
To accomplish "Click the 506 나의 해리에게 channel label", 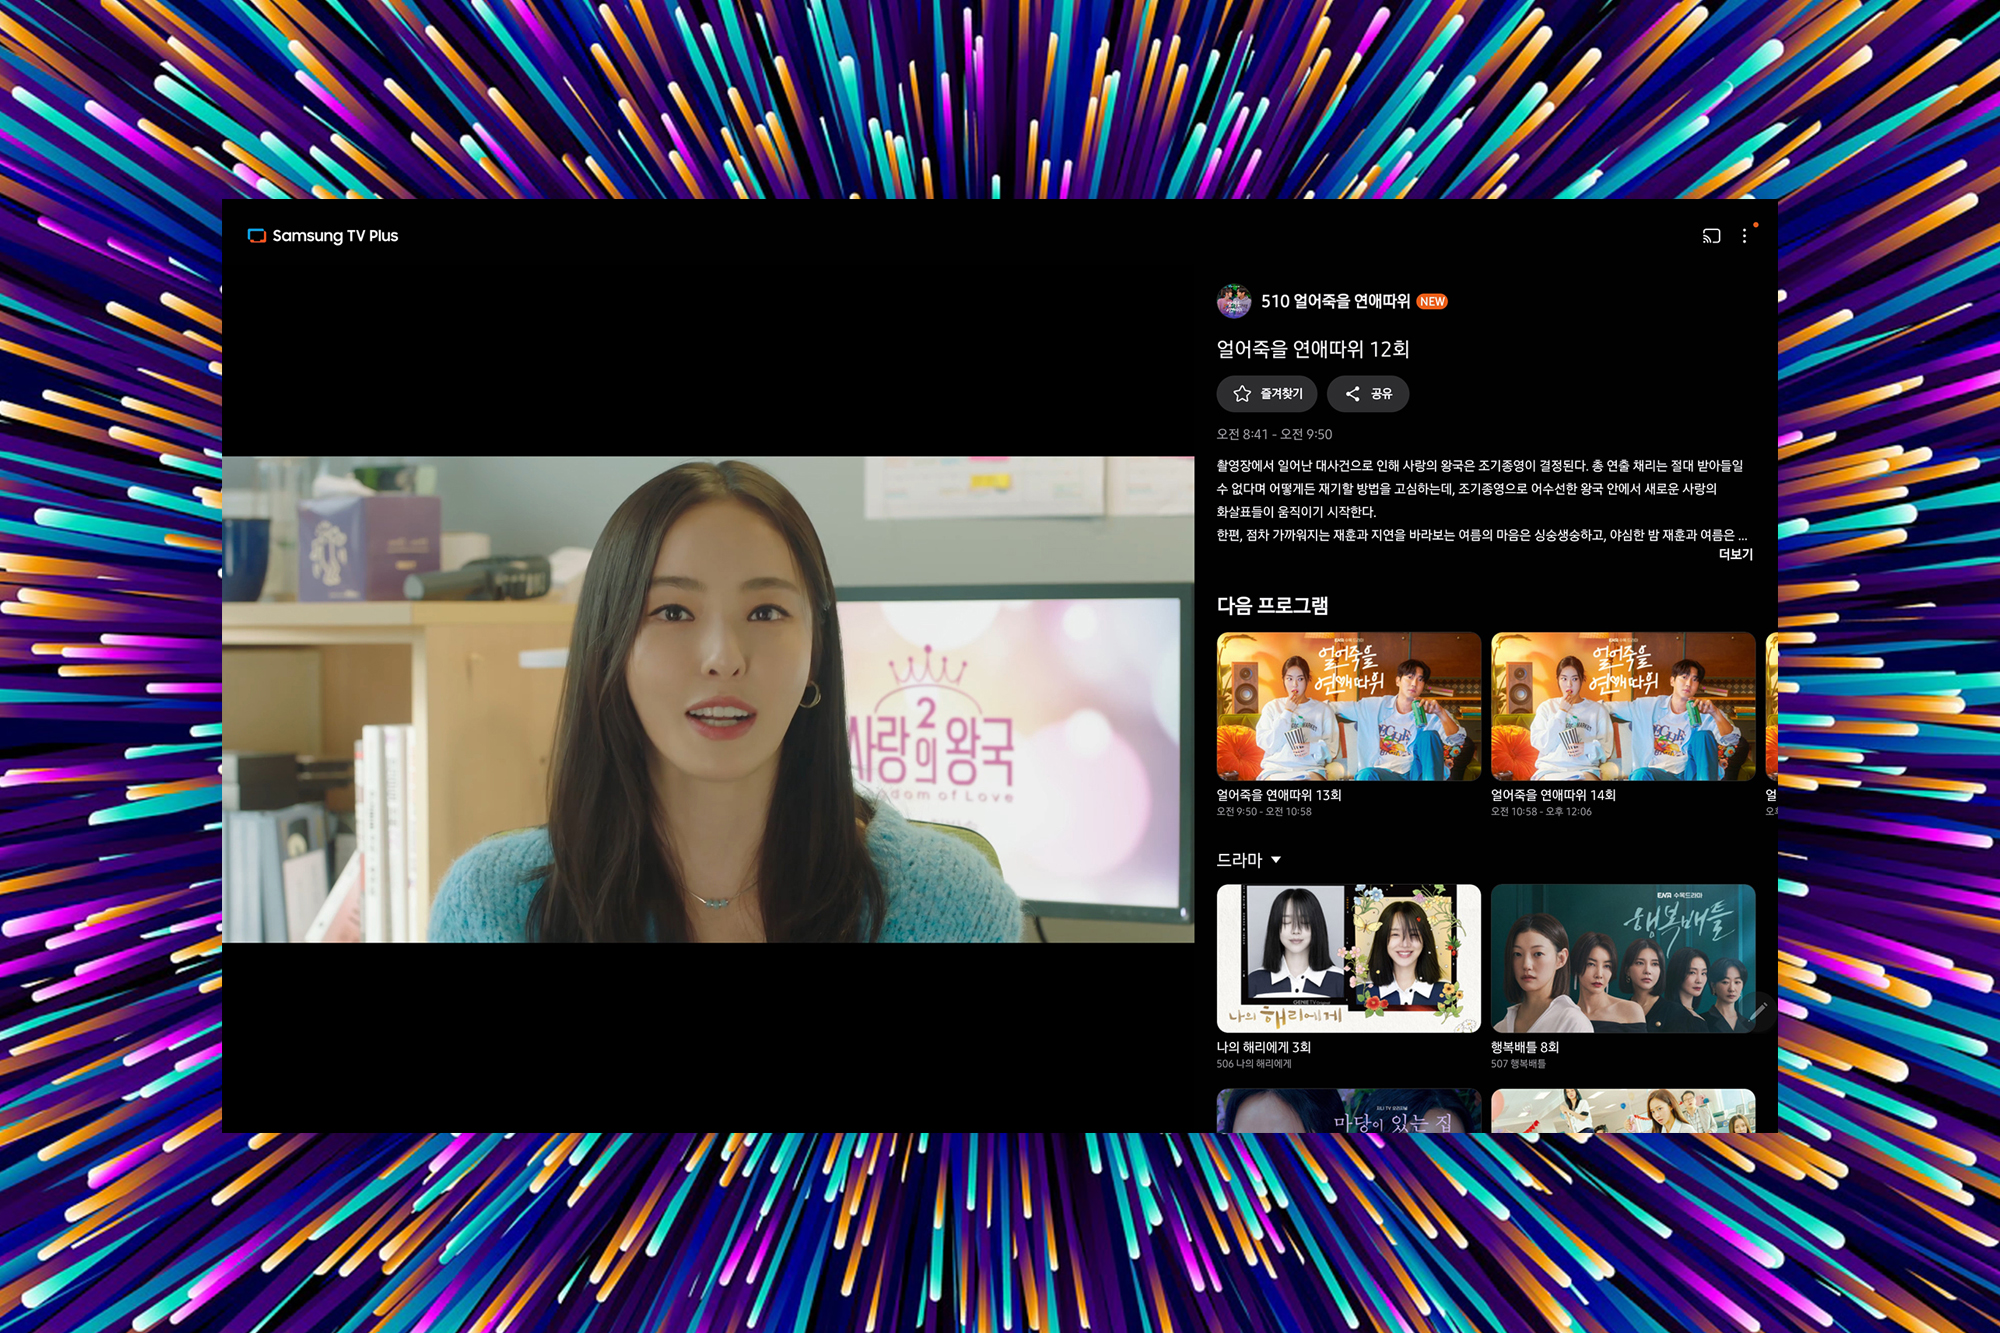I will 1254,1064.
